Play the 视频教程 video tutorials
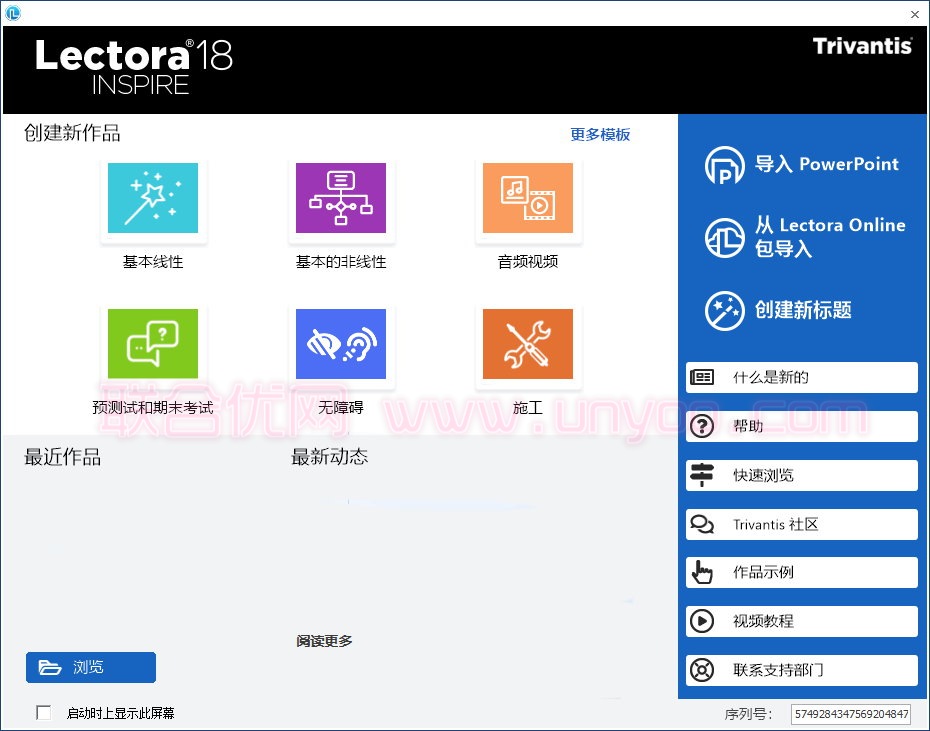Screen dimensions: 930x731 802,621
